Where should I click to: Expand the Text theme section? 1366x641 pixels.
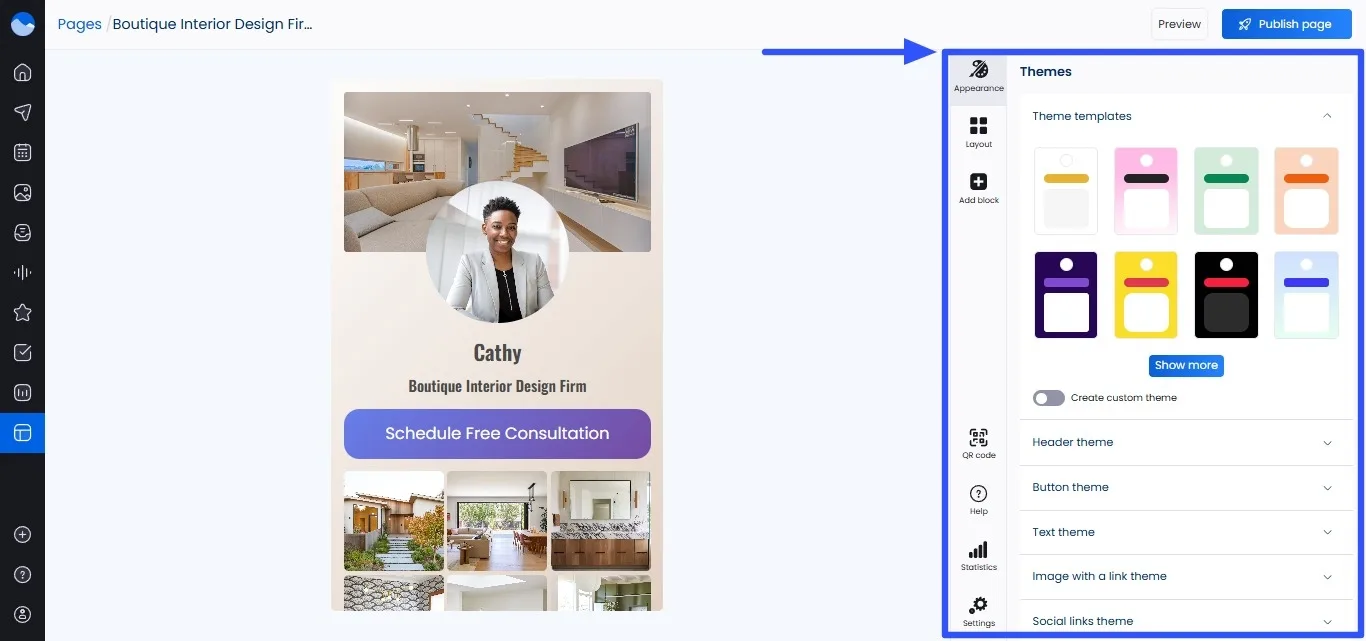point(1185,532)
